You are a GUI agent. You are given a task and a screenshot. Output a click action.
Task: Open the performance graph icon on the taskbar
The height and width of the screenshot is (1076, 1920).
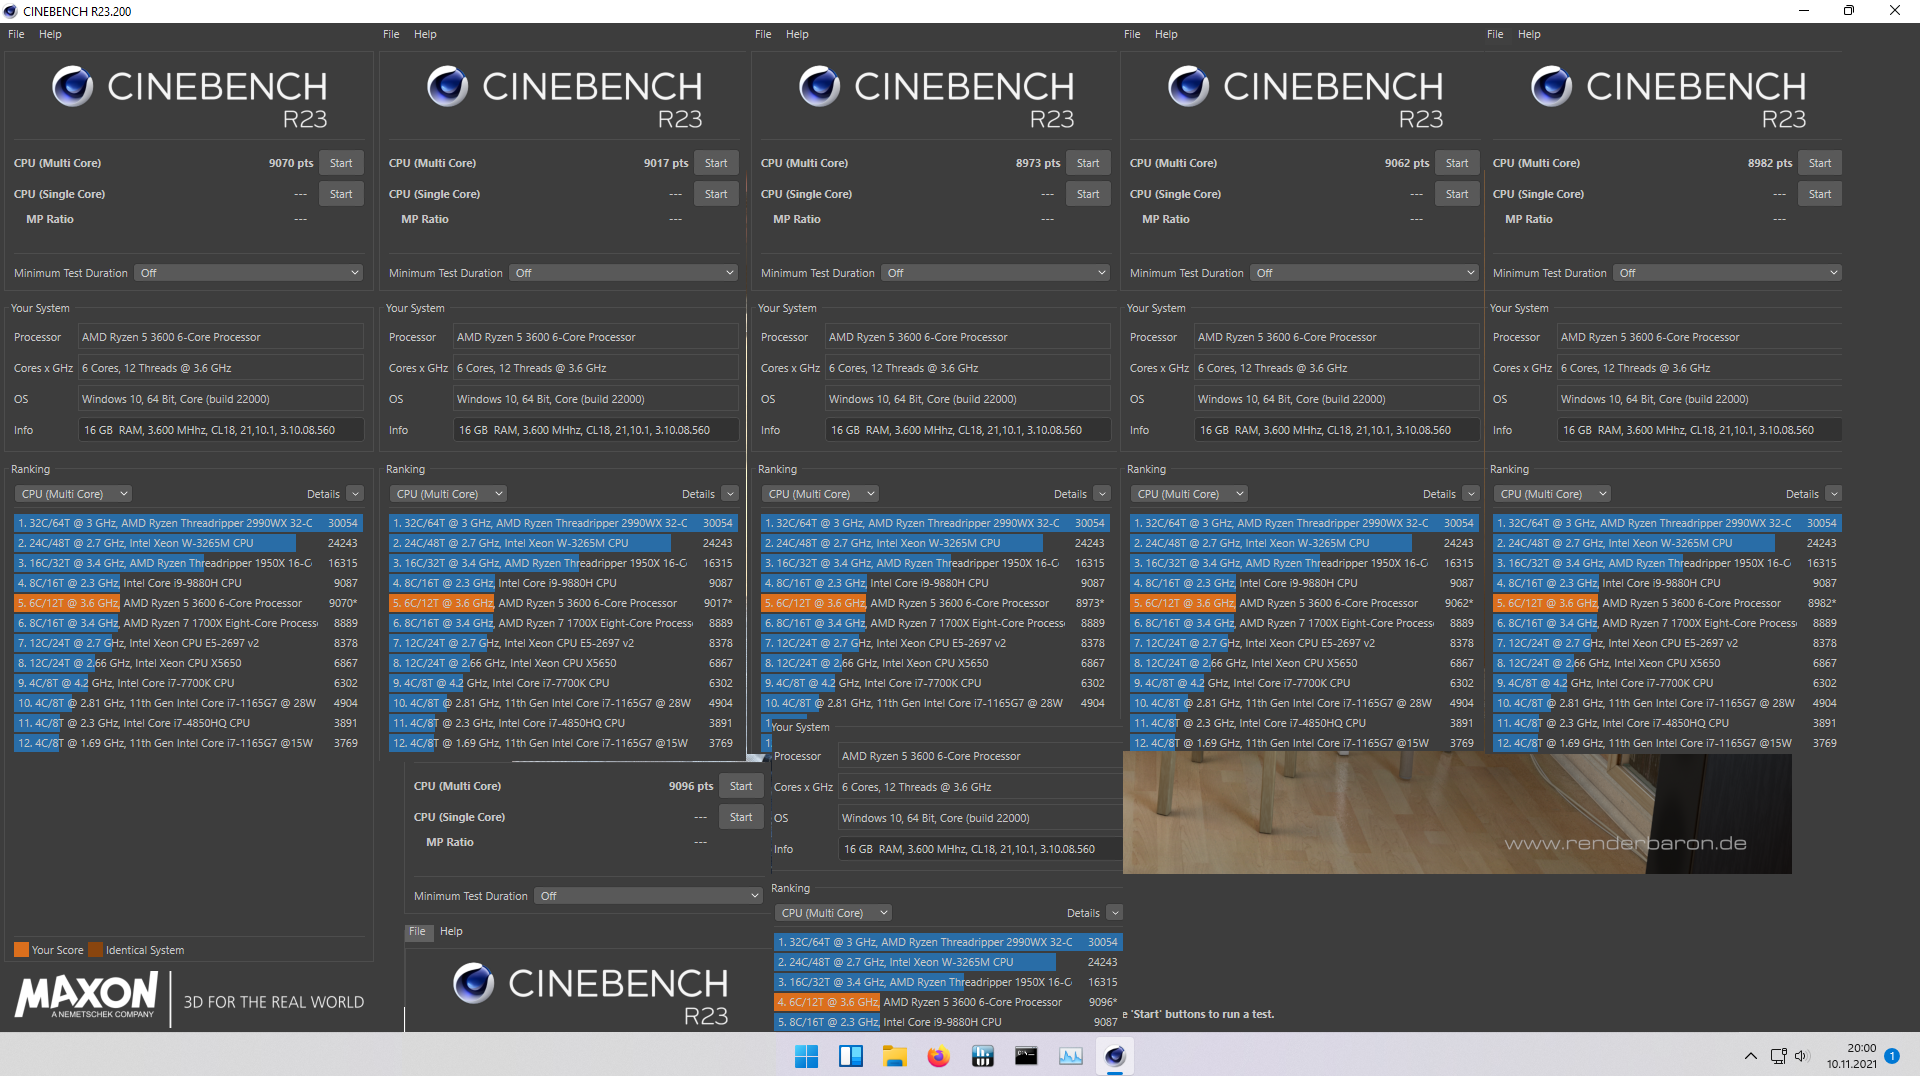[x=1070, y=1056]
